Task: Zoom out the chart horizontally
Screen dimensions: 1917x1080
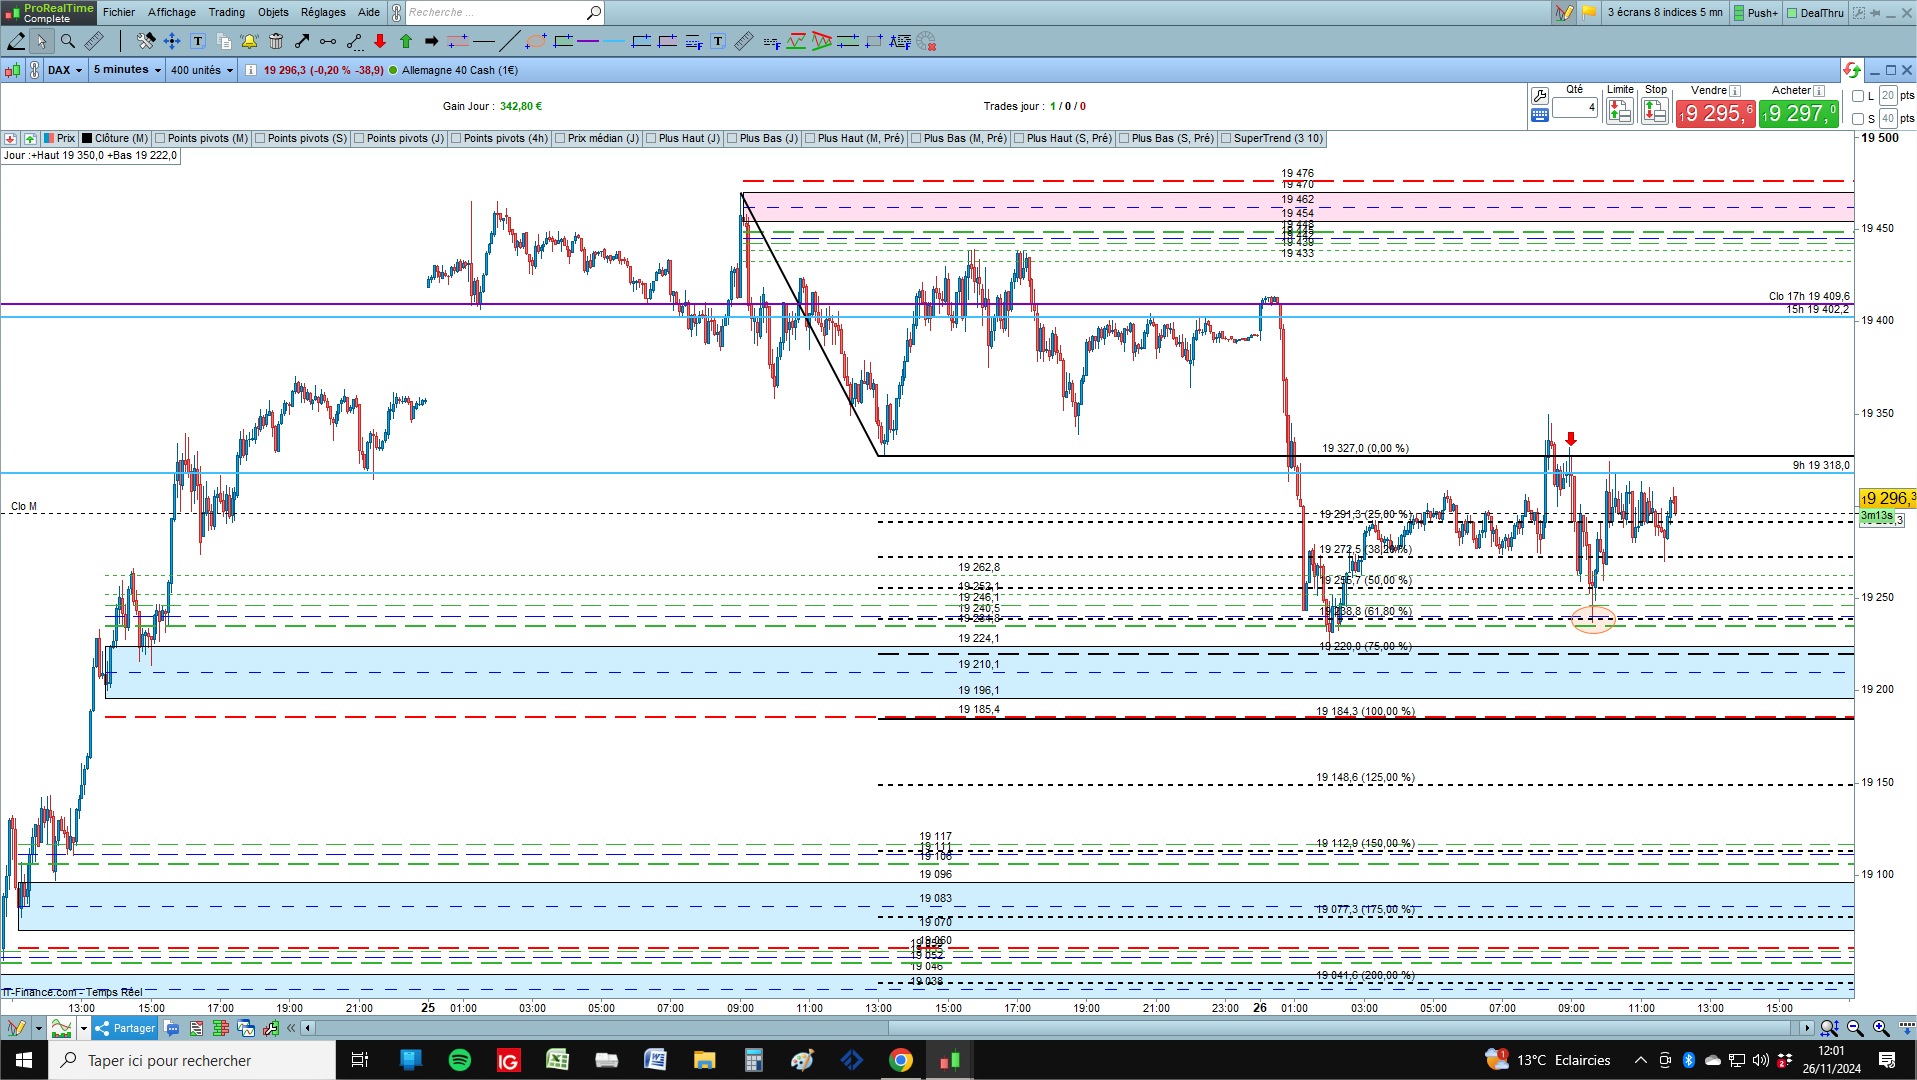Action: pyautogui.click(x=1855, y=1028)
